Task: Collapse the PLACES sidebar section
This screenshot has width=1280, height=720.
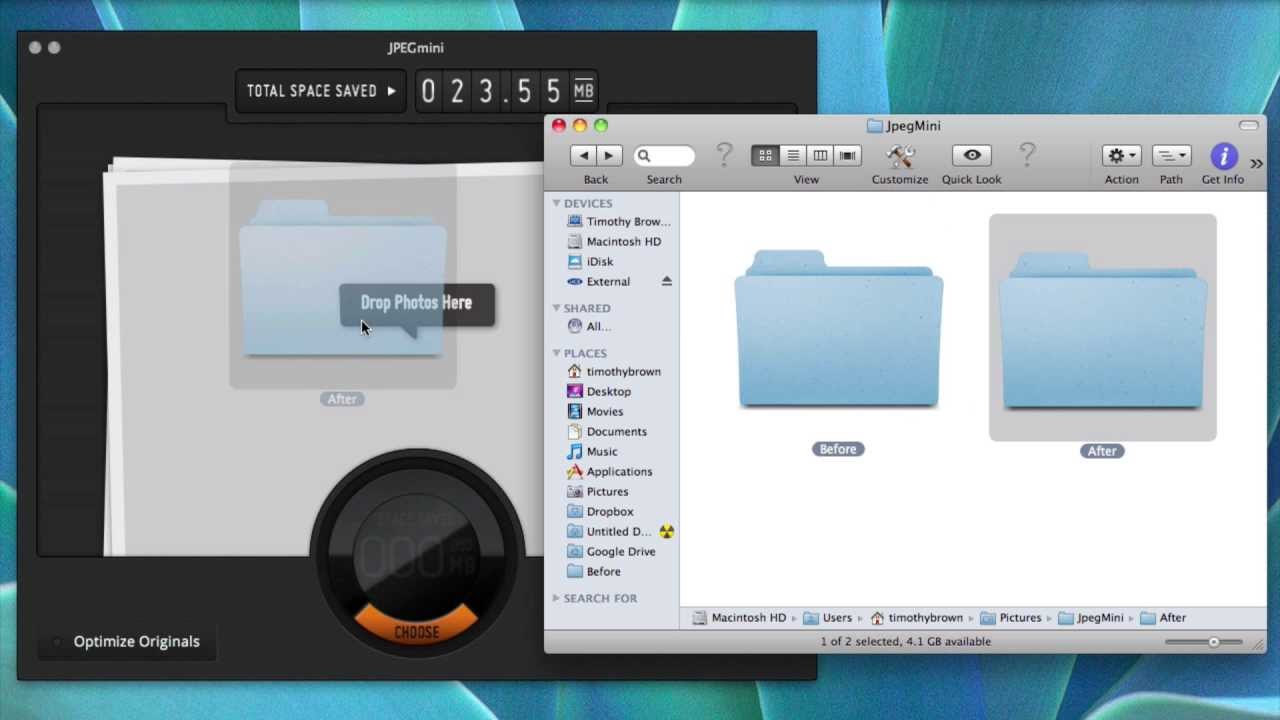Action: [556, 353]
